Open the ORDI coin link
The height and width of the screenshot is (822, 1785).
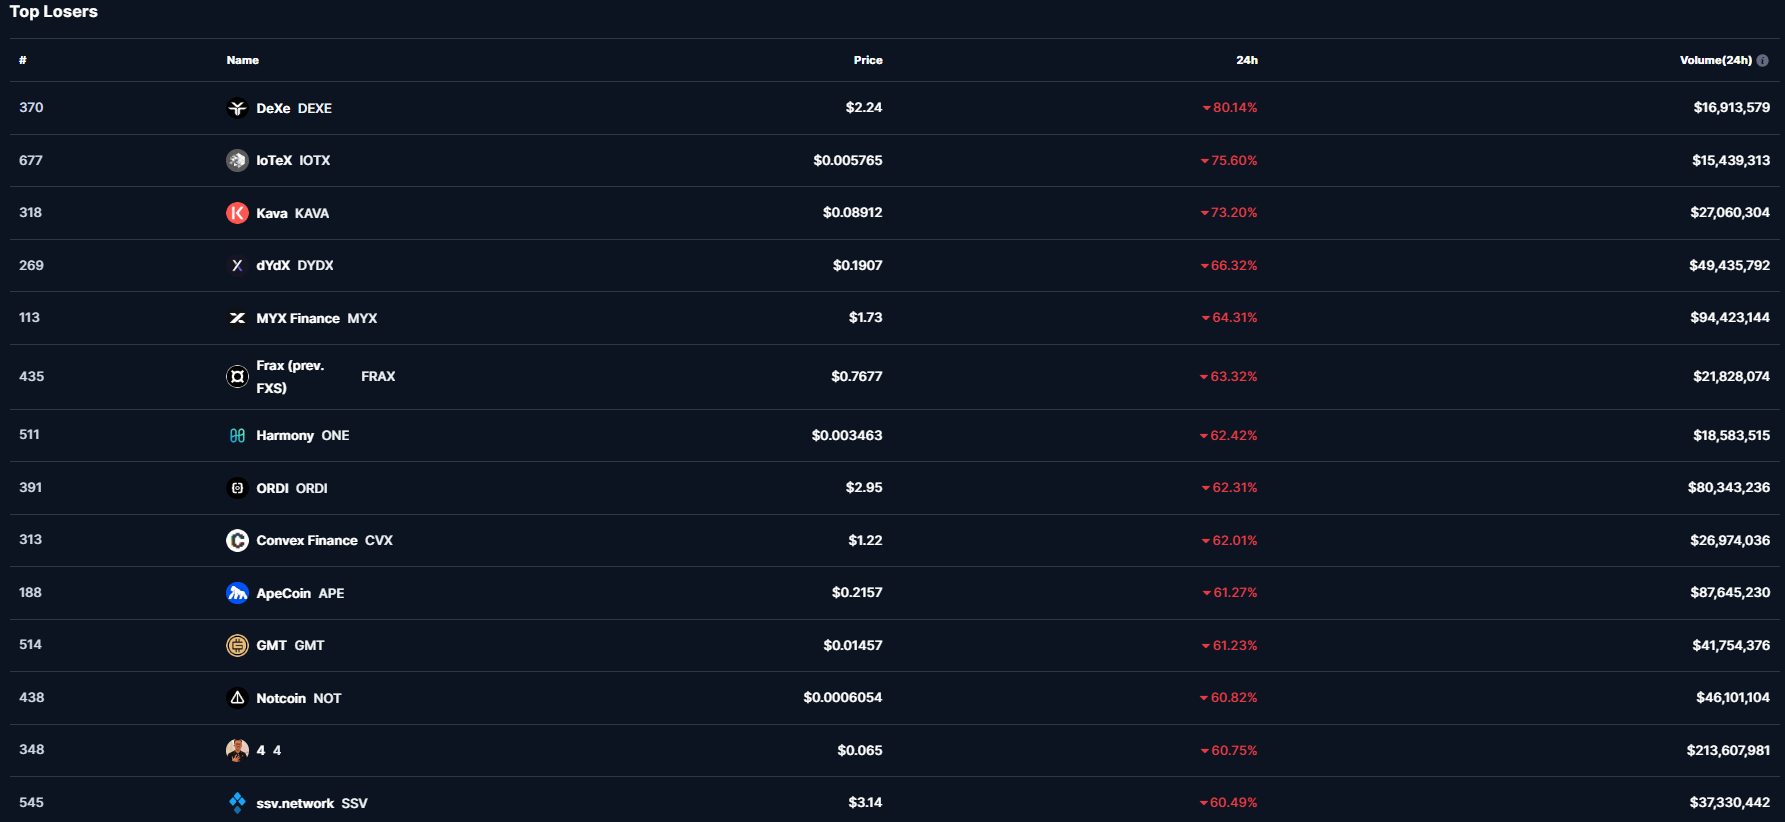[291, 488]
